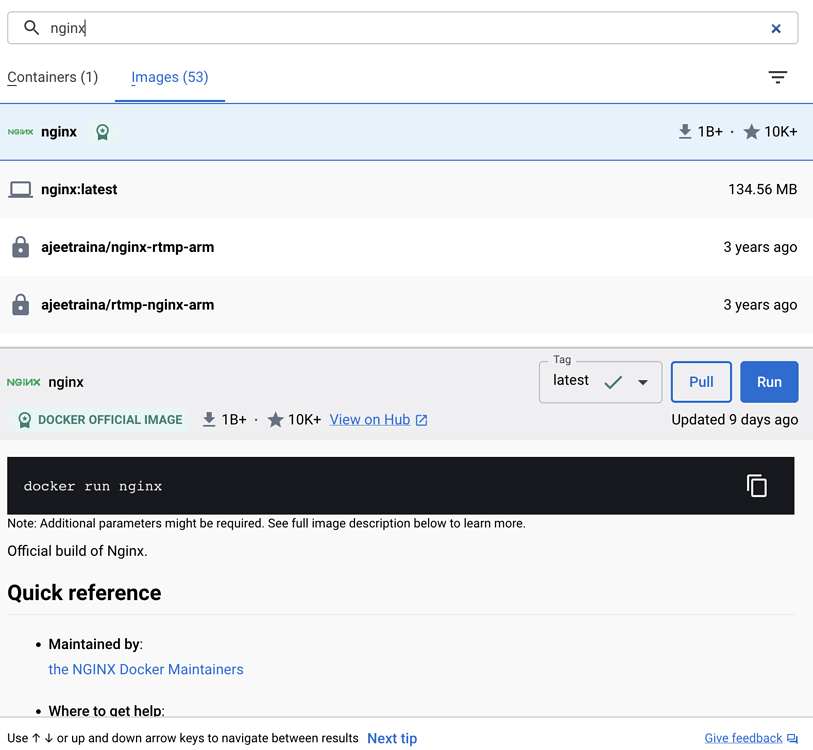813x750 pixels.
Task: Click the download icon next to 1B+ in top result
Action: point(685,132)
